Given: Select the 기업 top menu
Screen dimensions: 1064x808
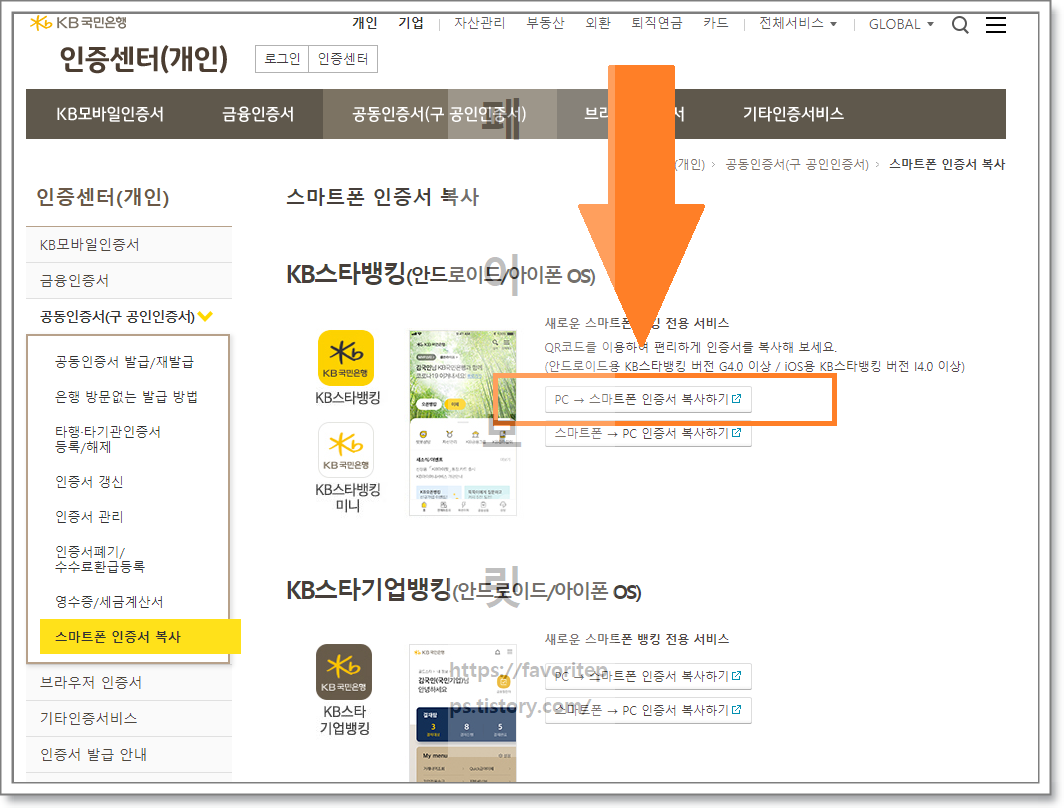Looking at the screenshot, I should tap(411, 23).
